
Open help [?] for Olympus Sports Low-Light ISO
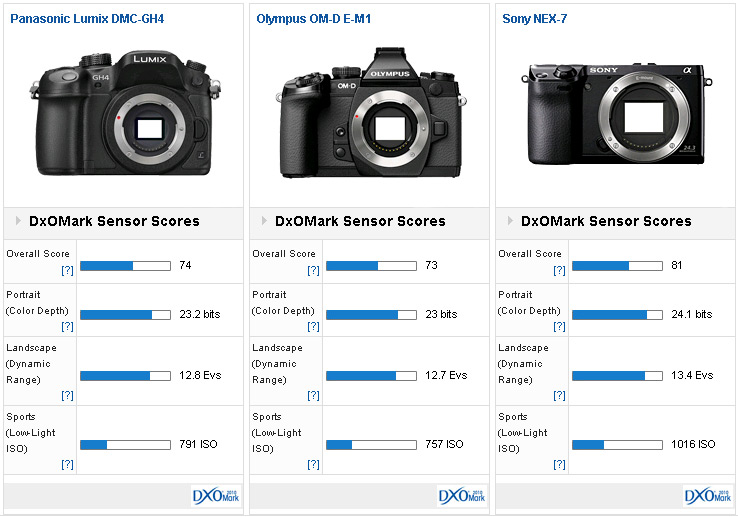(313, 464)
